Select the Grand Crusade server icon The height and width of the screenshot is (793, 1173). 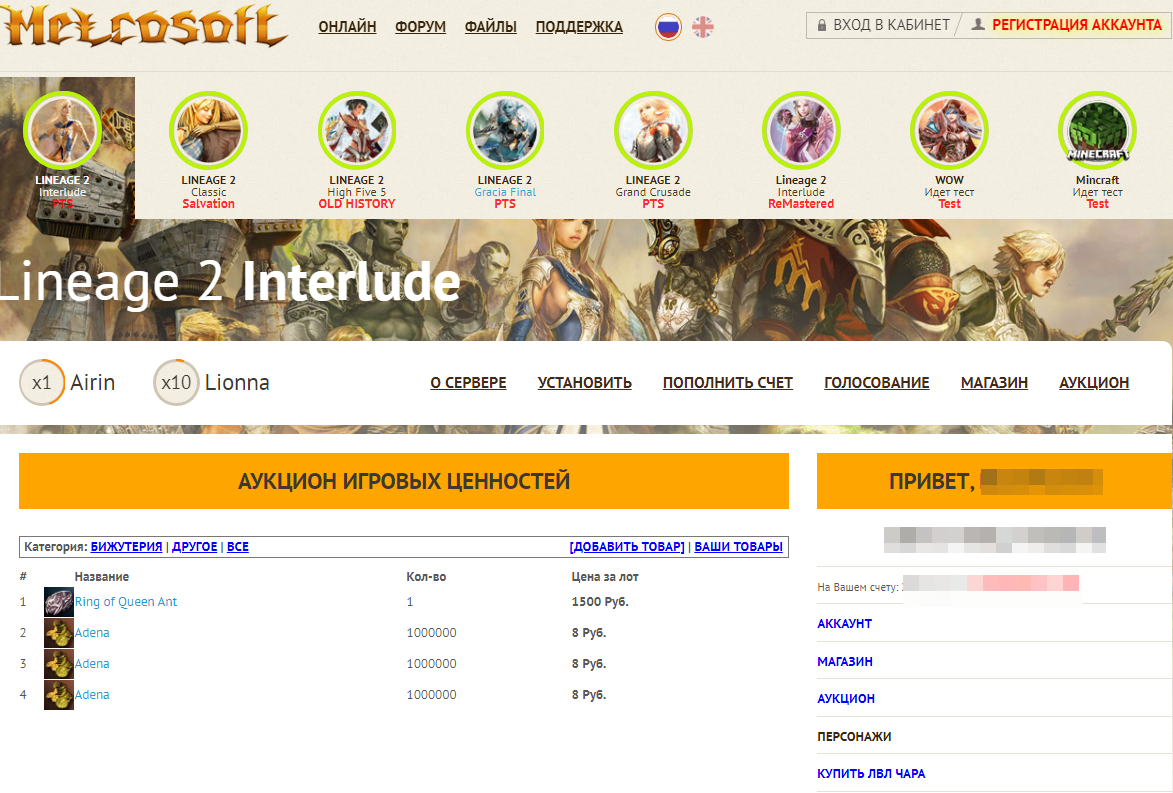click(x=653, y=131)
